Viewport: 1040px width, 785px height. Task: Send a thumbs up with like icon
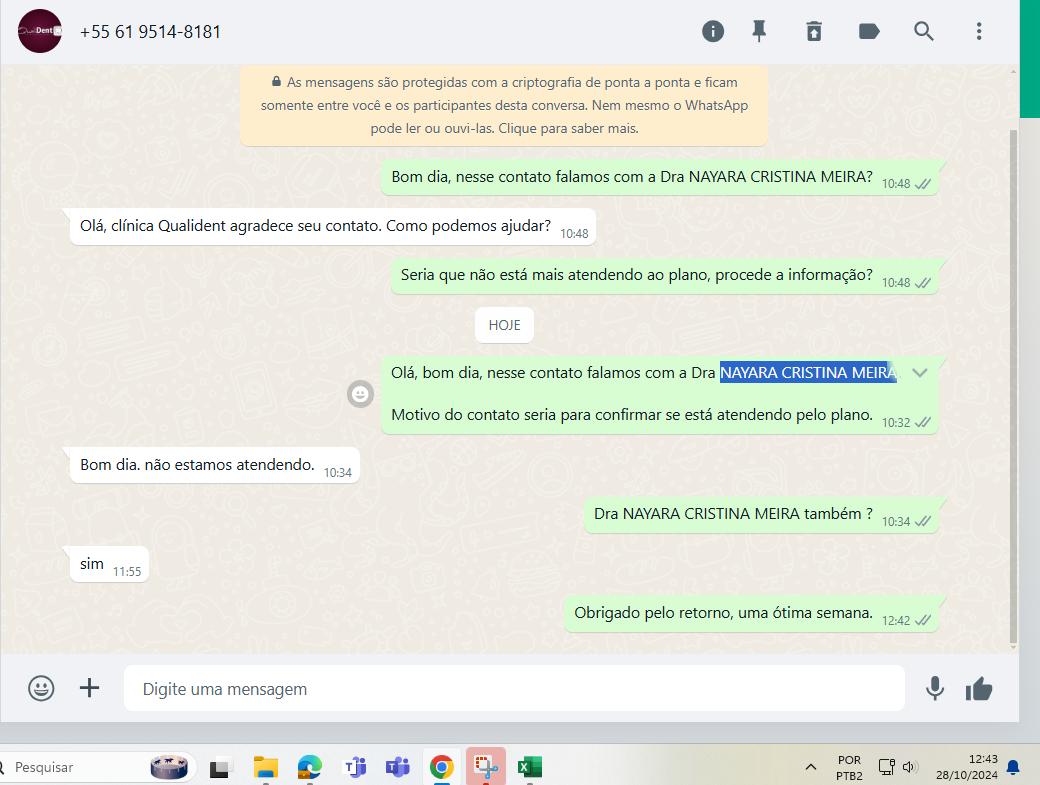[979, 689]
